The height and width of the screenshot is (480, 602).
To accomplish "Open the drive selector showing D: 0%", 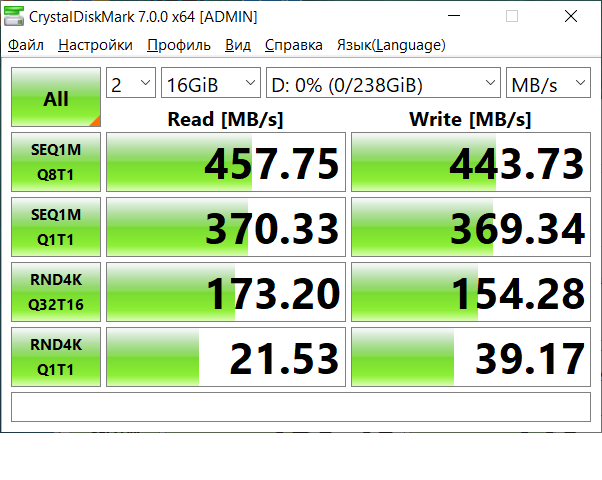I will pyautogui.click(x=383, y=85).
